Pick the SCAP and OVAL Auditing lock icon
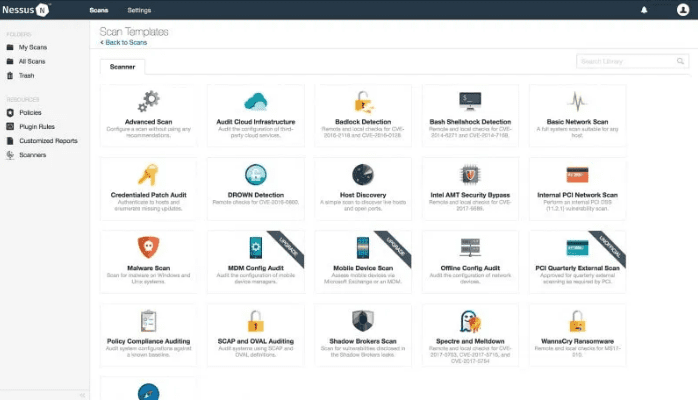Image resolution: width=698 pixels, height=413 pixels. (256, 321)
